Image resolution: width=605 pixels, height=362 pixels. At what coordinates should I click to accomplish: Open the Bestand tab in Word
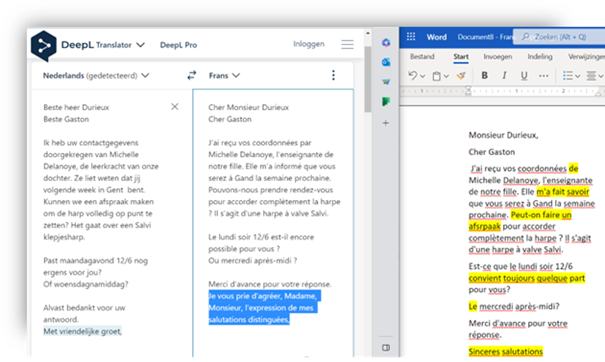point(422,57)
